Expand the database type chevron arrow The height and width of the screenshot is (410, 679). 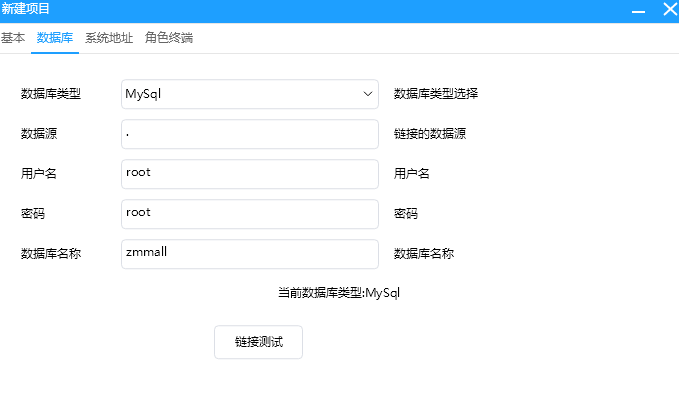tap(368, 94)
